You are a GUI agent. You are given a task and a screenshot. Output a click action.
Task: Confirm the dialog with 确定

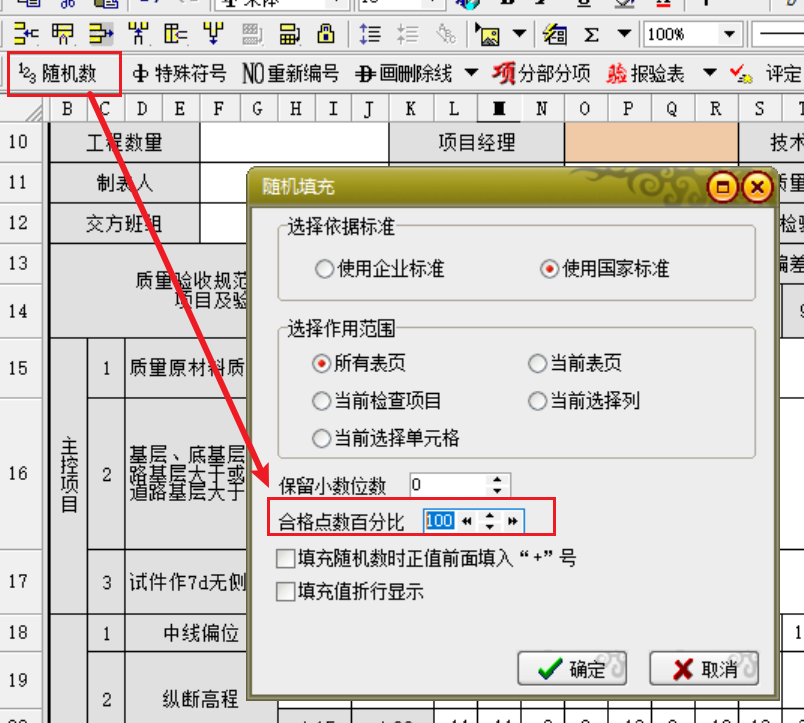pos(572,669)
